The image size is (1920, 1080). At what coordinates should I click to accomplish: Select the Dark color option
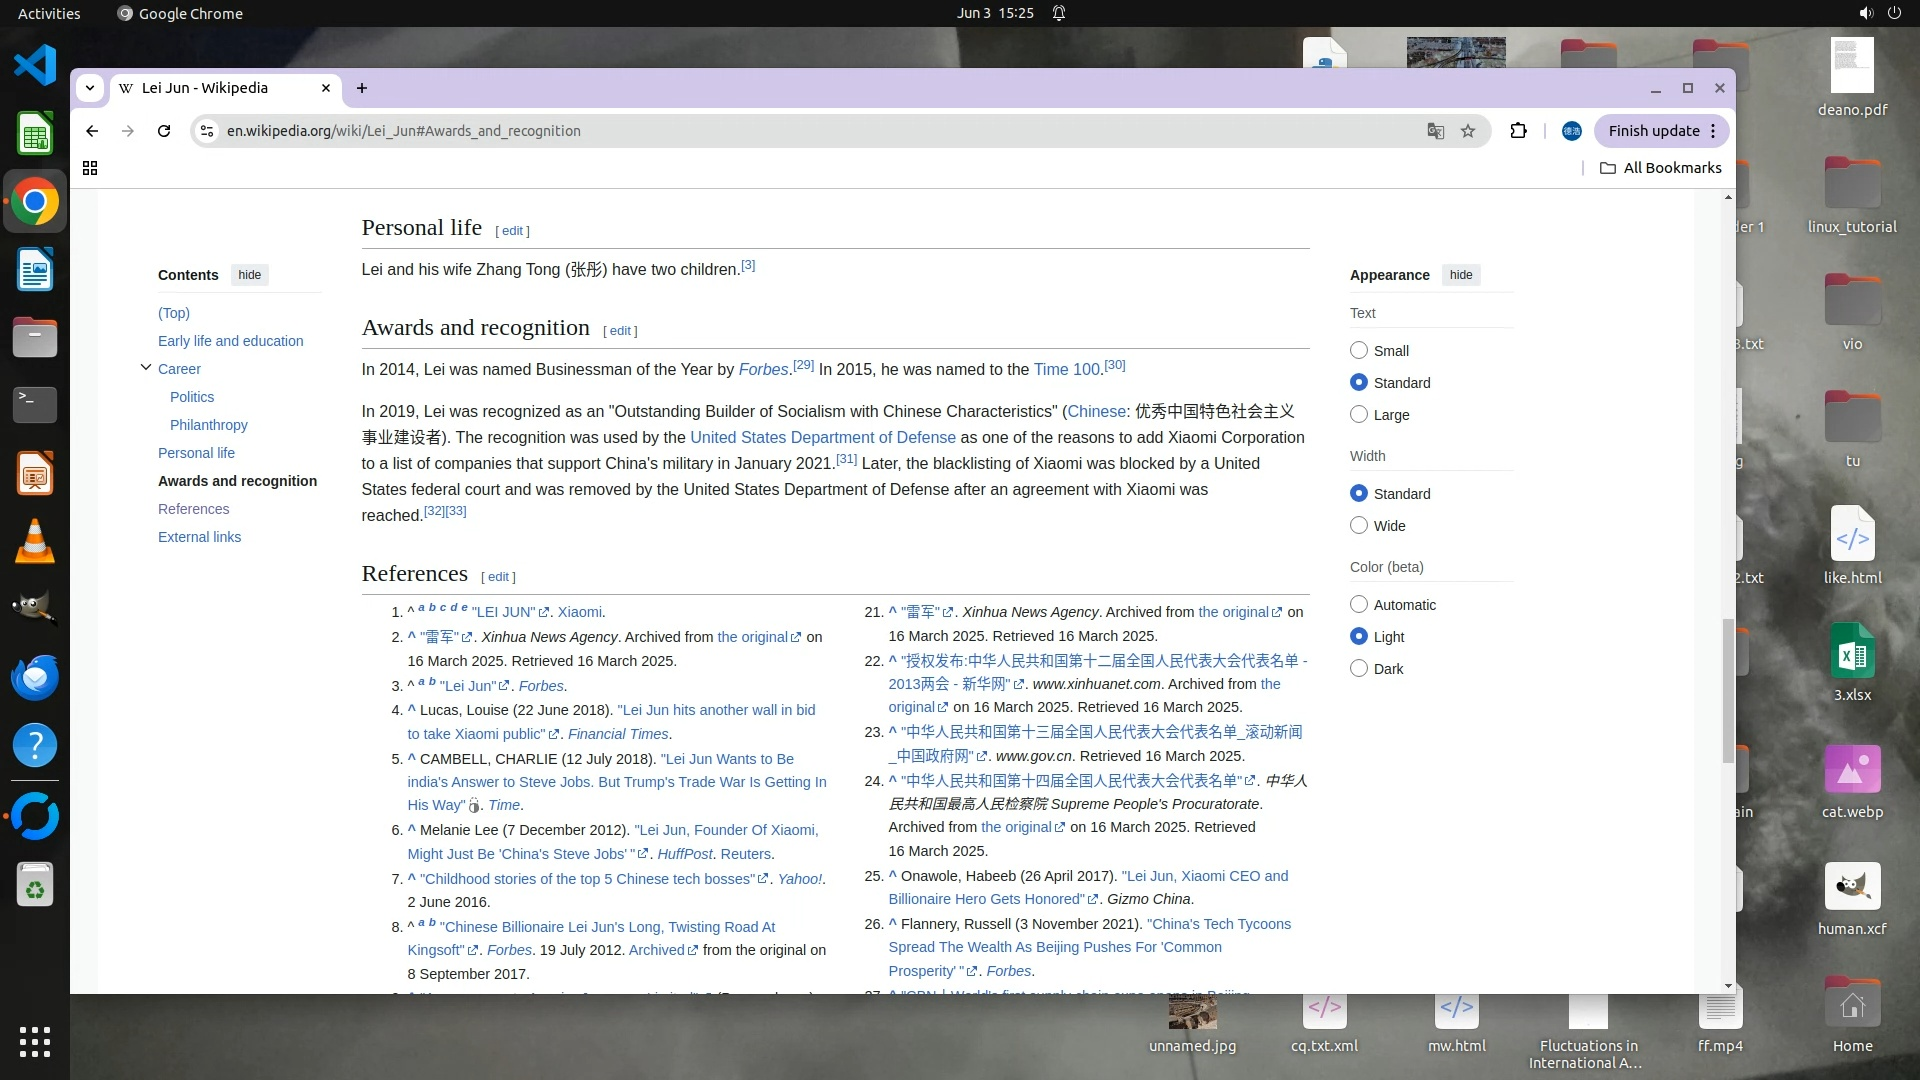[1359, 669]
